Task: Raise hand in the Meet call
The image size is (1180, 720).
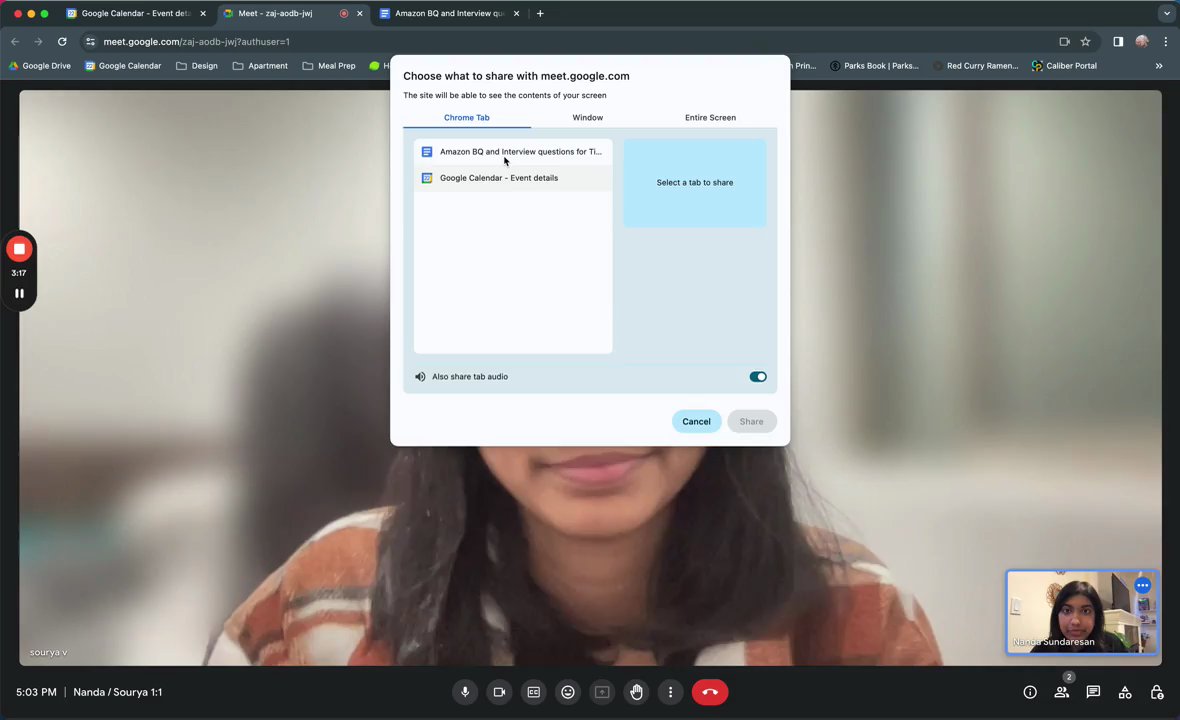Action: coord(637,692)
